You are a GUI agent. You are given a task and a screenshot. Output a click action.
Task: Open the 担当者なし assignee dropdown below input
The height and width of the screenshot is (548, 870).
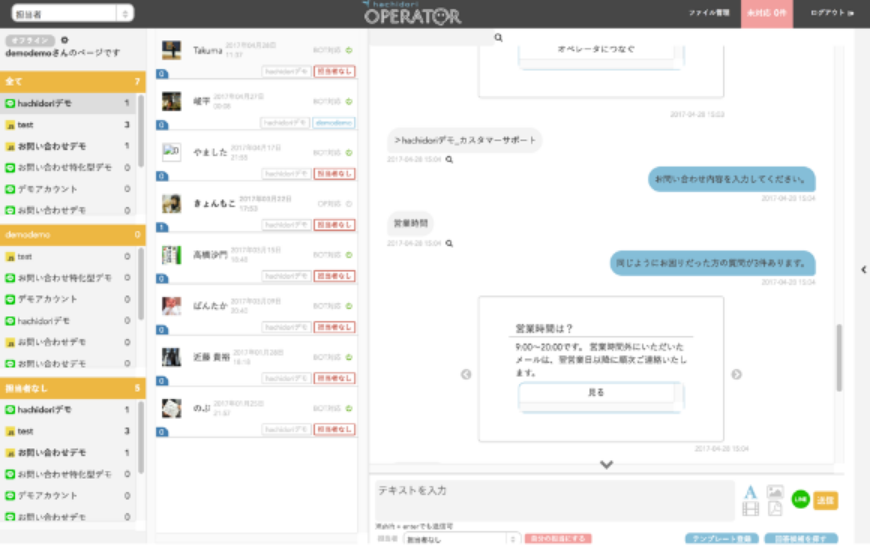coord(460,539)
